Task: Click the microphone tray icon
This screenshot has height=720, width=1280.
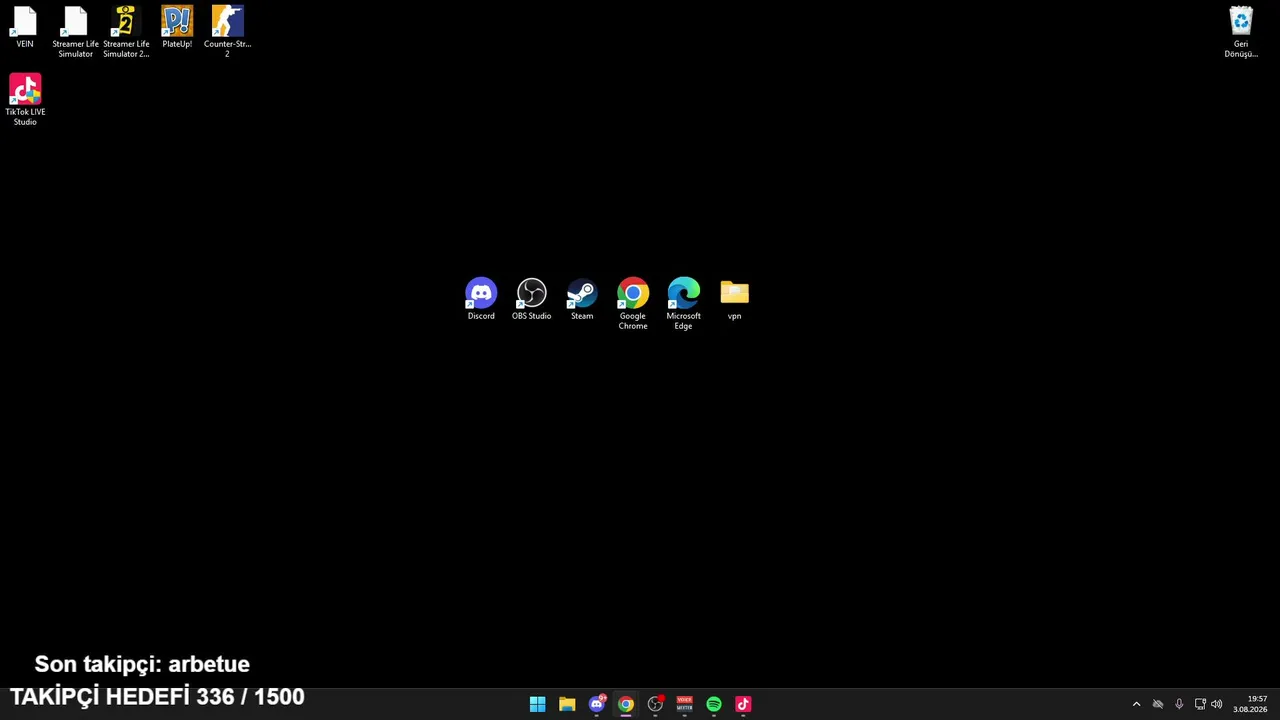Action: pyautogui.click(x=1179, y=704)
